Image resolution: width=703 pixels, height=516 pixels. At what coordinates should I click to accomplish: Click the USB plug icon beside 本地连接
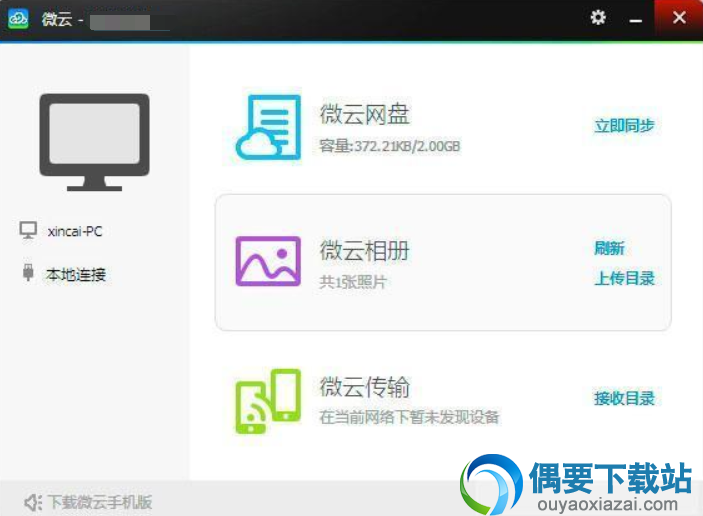click(28, 272)
